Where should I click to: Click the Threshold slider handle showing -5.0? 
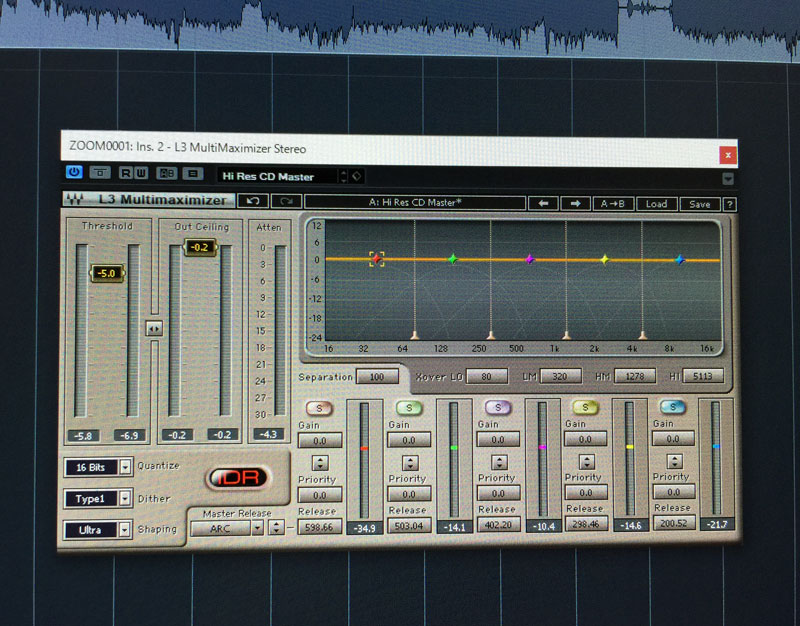(107, 273)
